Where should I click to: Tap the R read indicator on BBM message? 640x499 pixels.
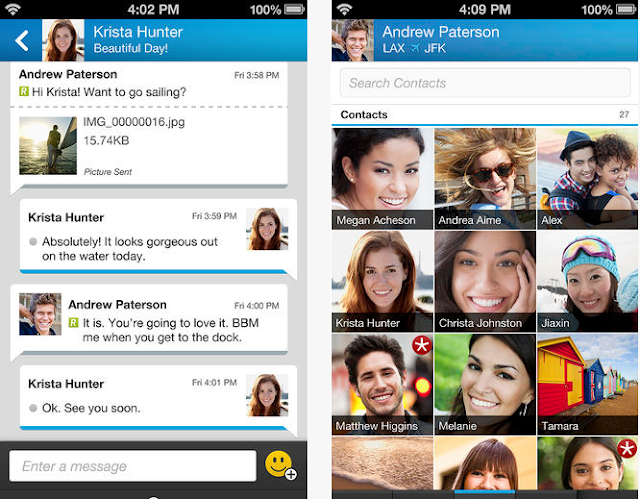[73, 323]
